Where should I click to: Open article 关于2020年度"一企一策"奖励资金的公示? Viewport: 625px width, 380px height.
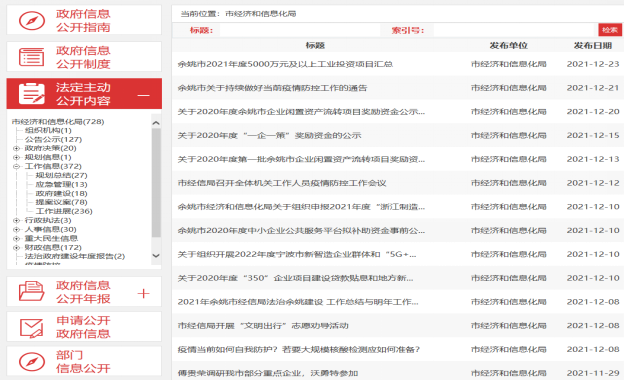[x=269, y=136]
